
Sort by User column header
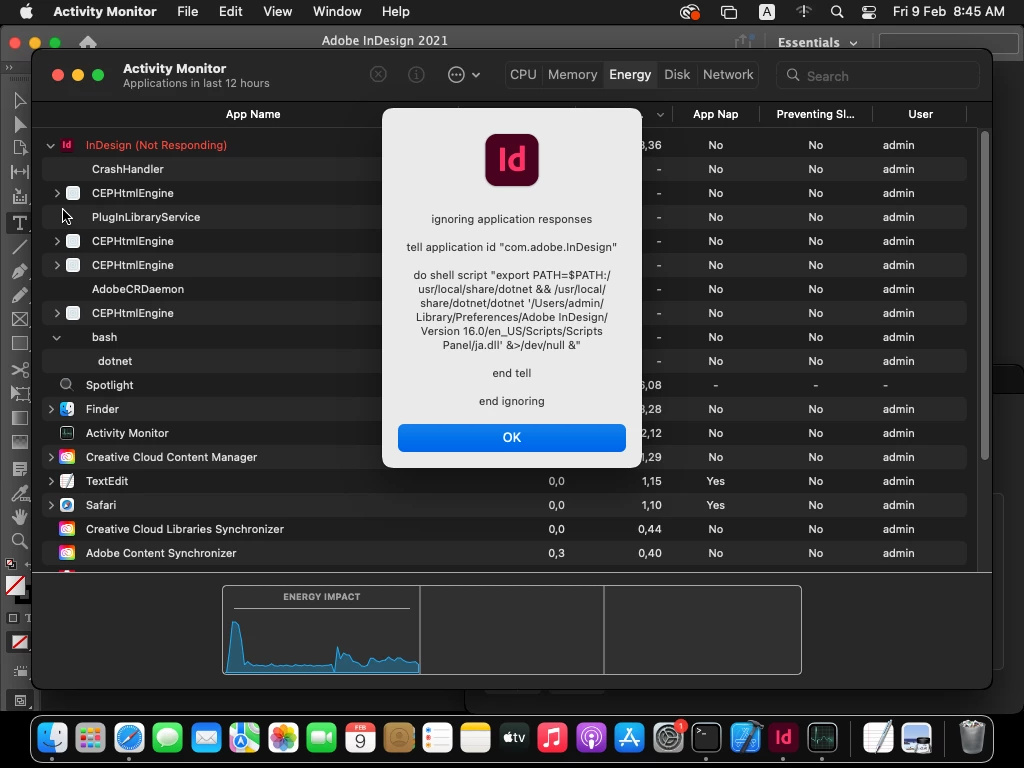pos(920,114)
